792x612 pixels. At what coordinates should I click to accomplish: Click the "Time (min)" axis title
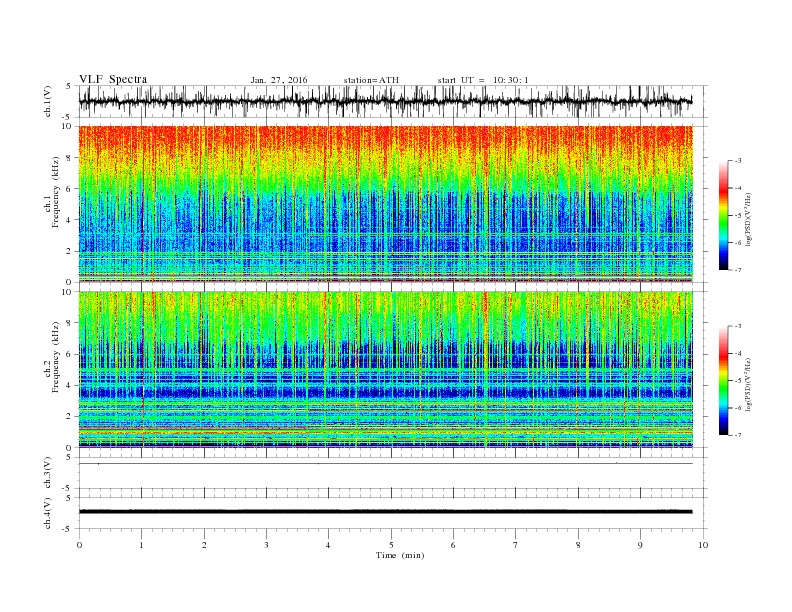point(400,555)
